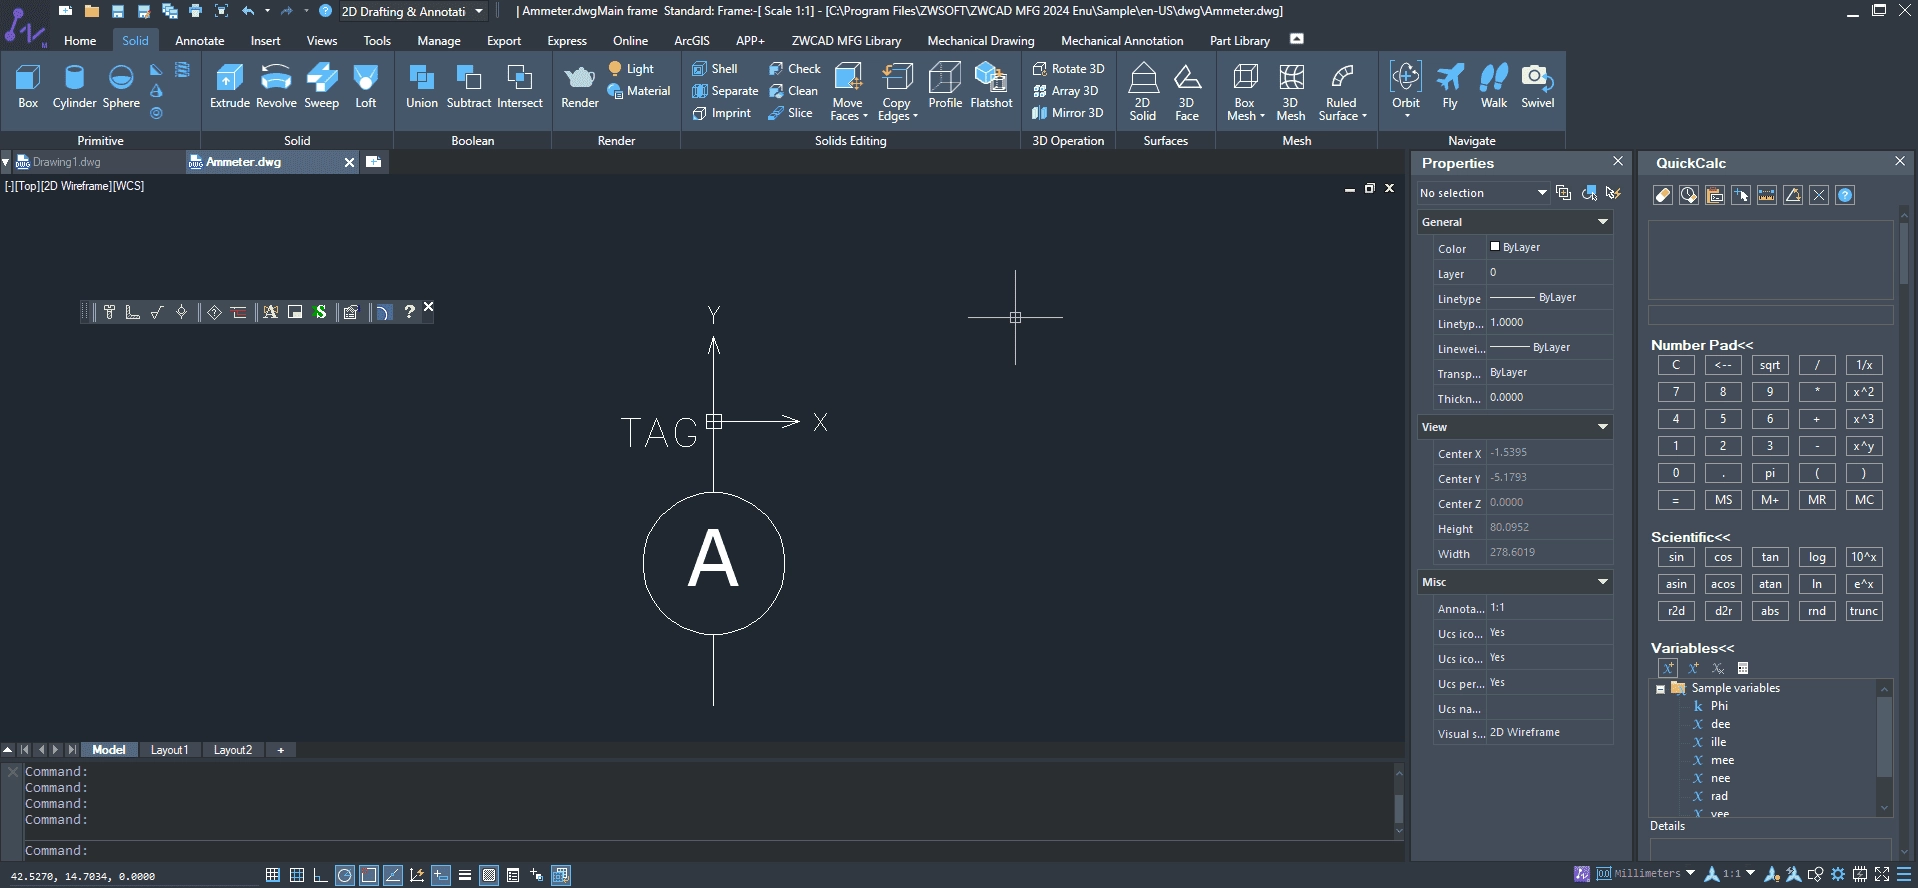Viewport: 1918px width, 888px height.
Task: Choose the Intersect boolean tool
Action: (520, 87)
